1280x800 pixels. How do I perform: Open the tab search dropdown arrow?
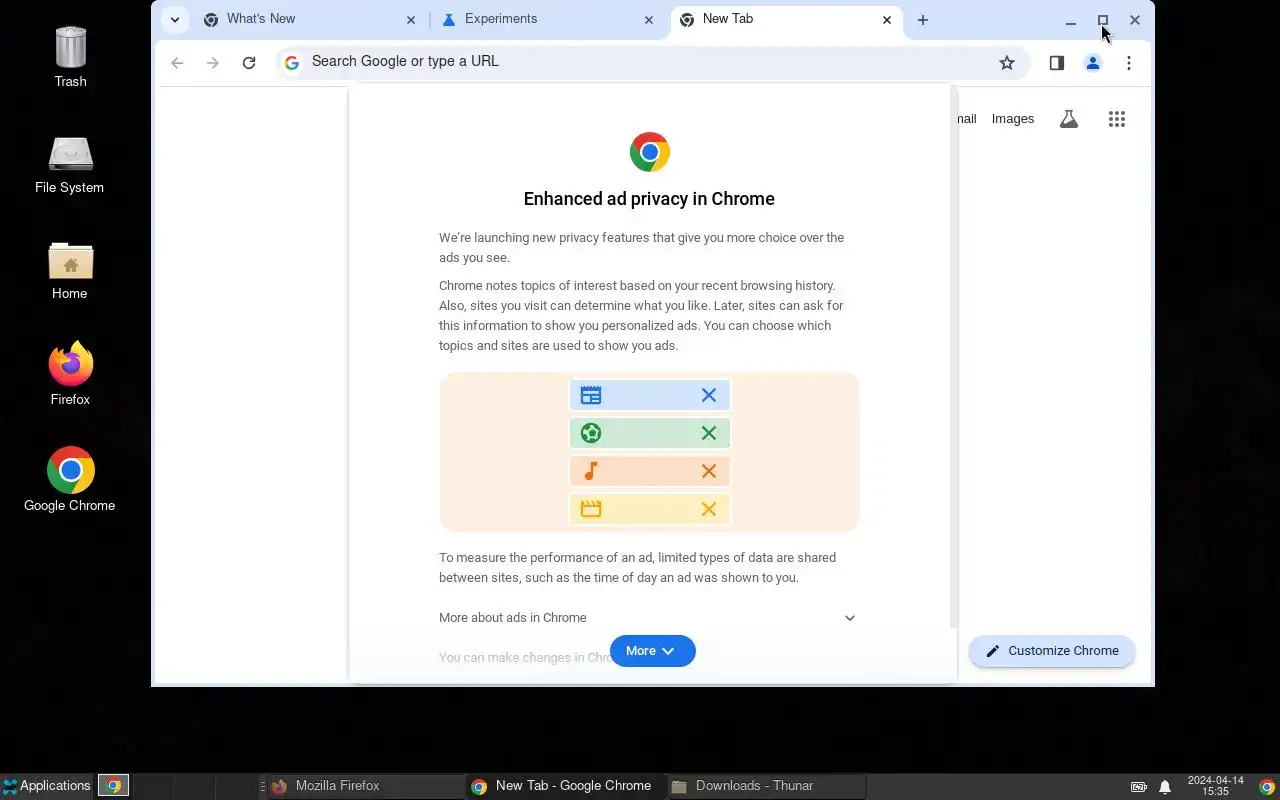coord(175,20)
